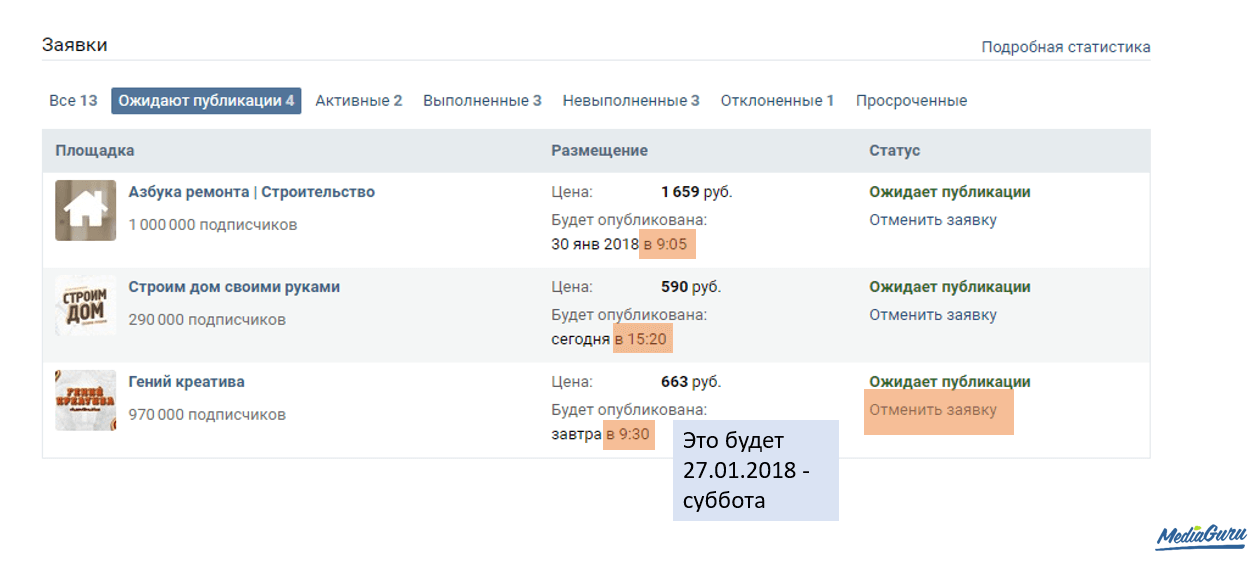1257x565 pixels.
Task: Select the Ожидают публикации 4 tab
Action: click(206, 101)
